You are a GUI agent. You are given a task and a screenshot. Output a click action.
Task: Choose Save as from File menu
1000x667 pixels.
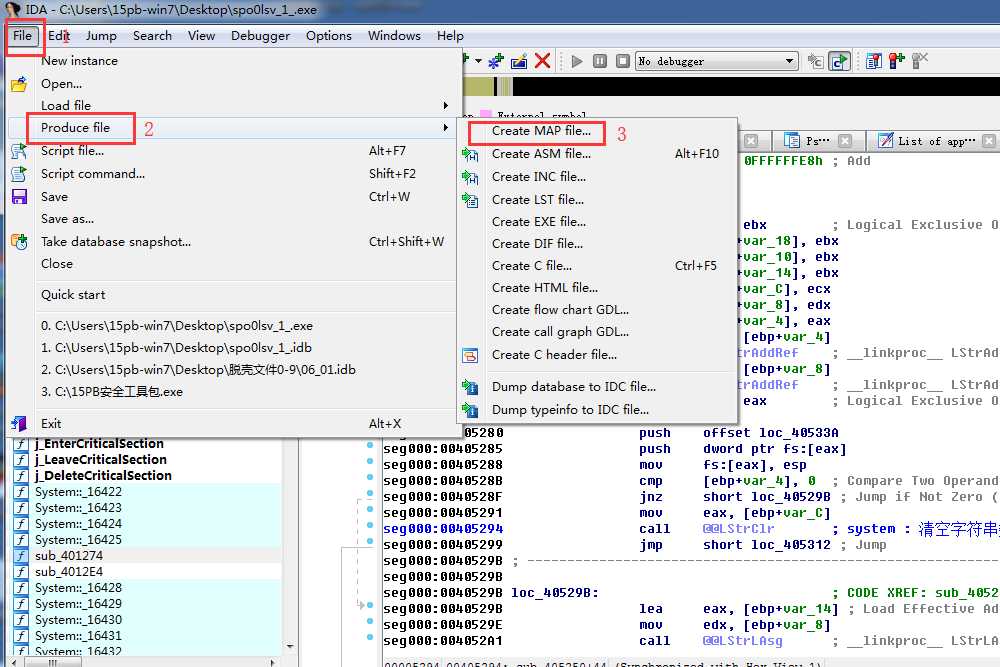231,219
